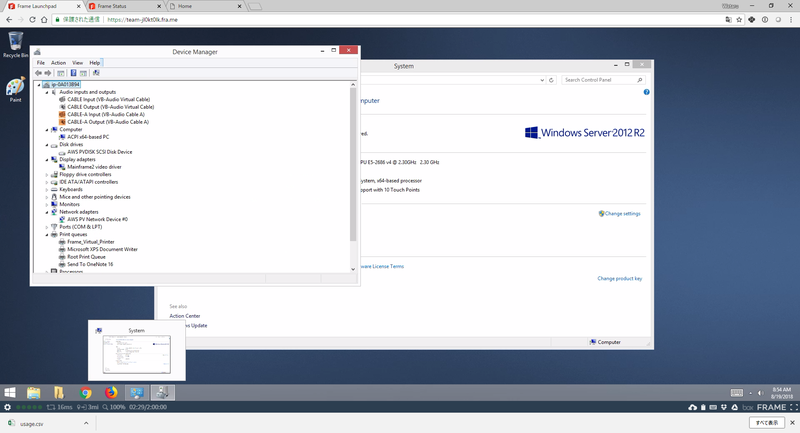Click the Search Control Panel field
This screenshot has height=433, width=800.
point(603,80)
